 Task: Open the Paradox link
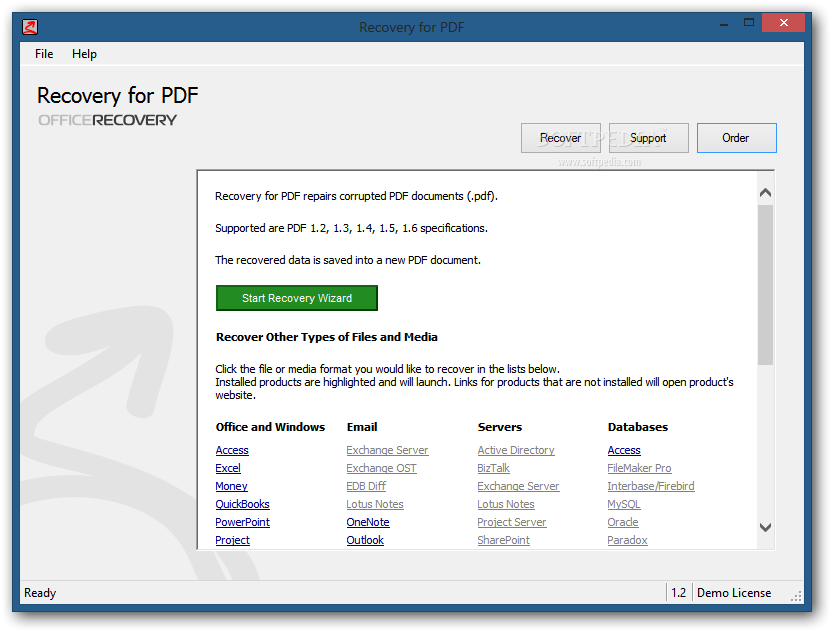coord(627,540)
